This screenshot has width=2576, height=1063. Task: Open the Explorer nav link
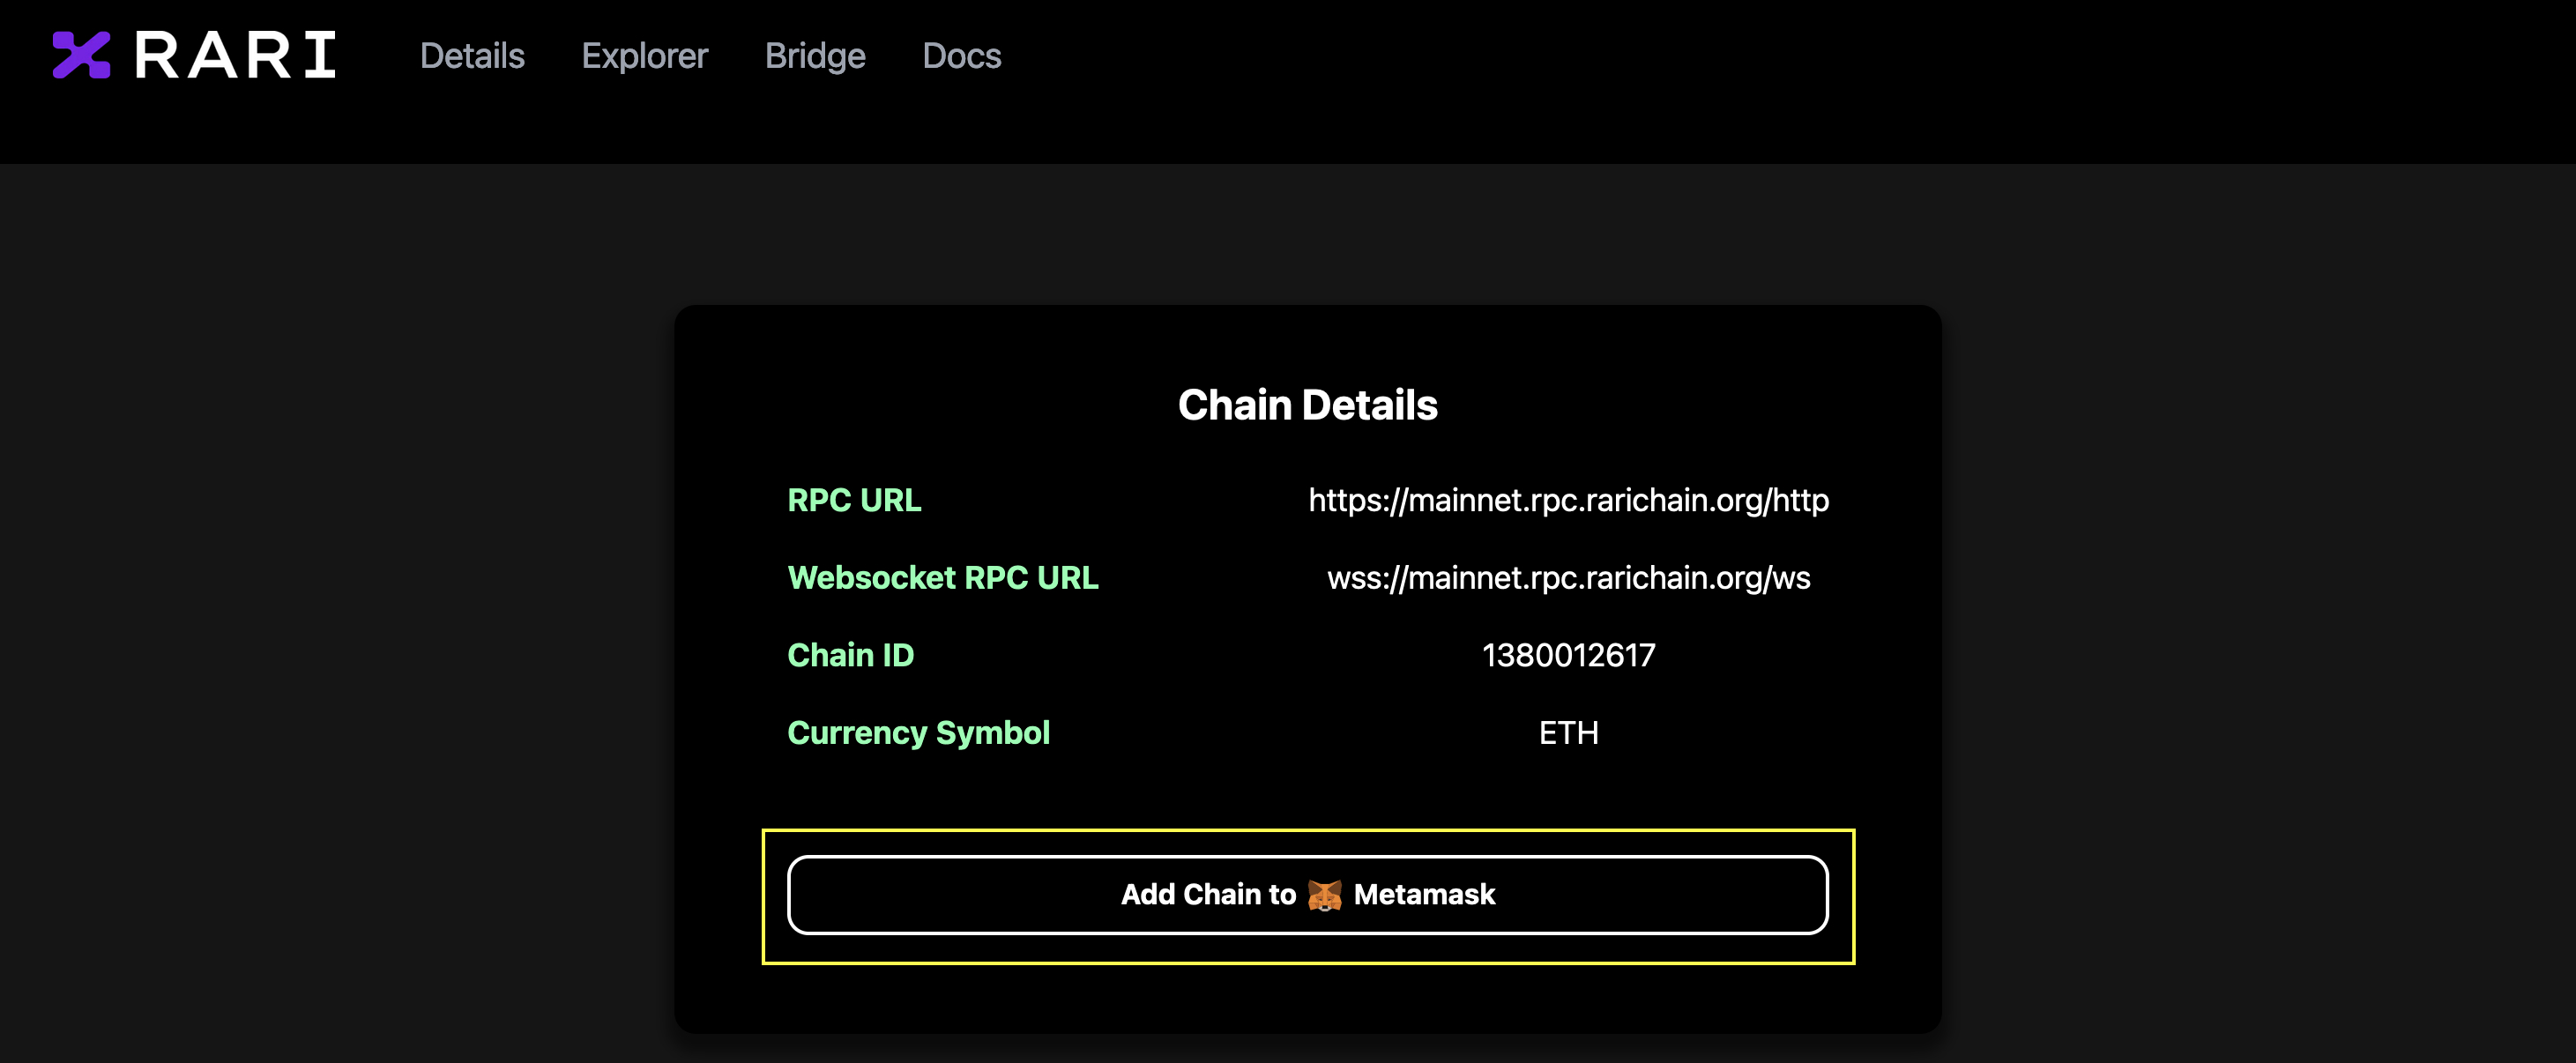point(644,56)
